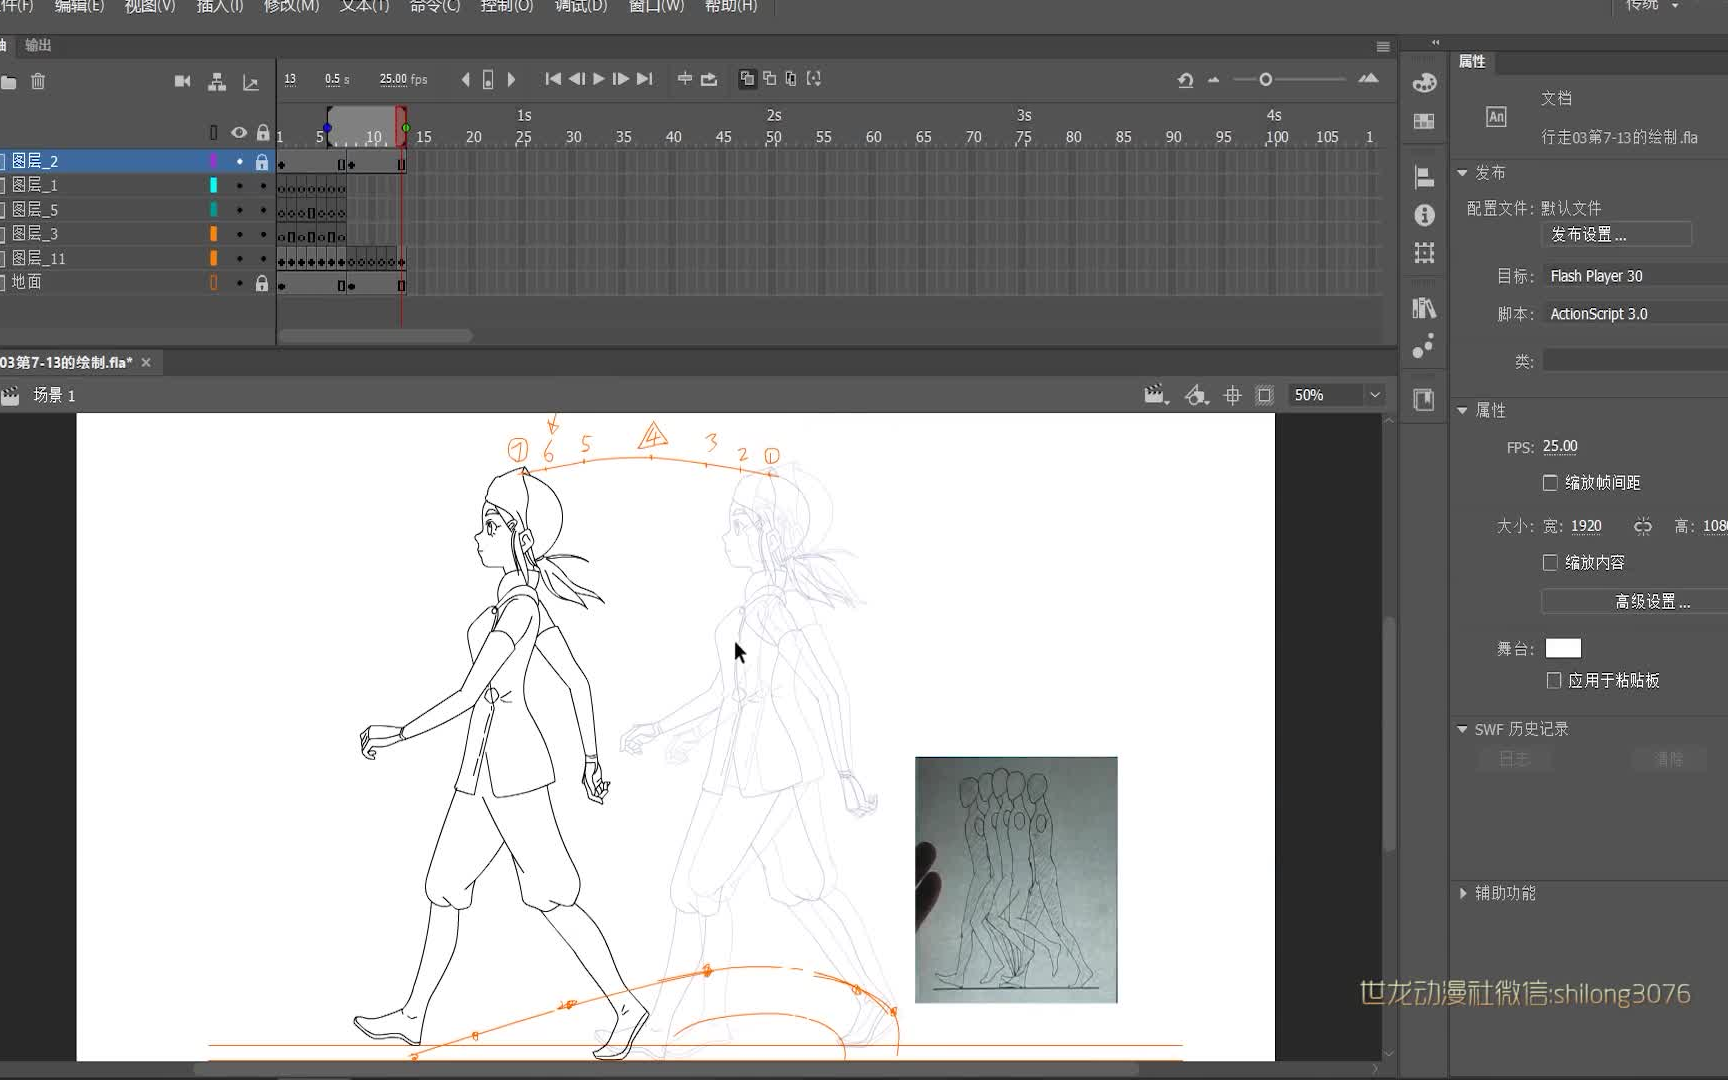Screen dimensions: 1728x1080
Task: Open the Flash Player 30 target dropdown
Action: tap(1635, 276)
